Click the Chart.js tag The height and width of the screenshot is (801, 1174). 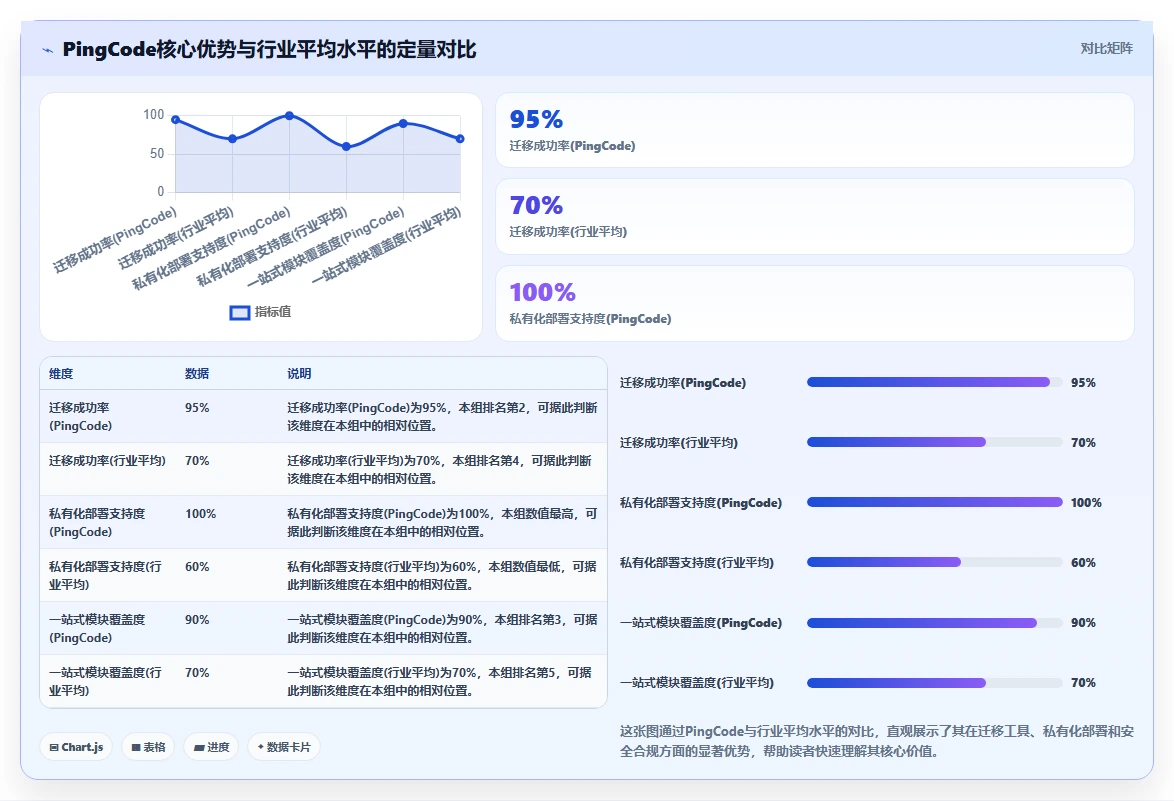[x=76, y=747]
